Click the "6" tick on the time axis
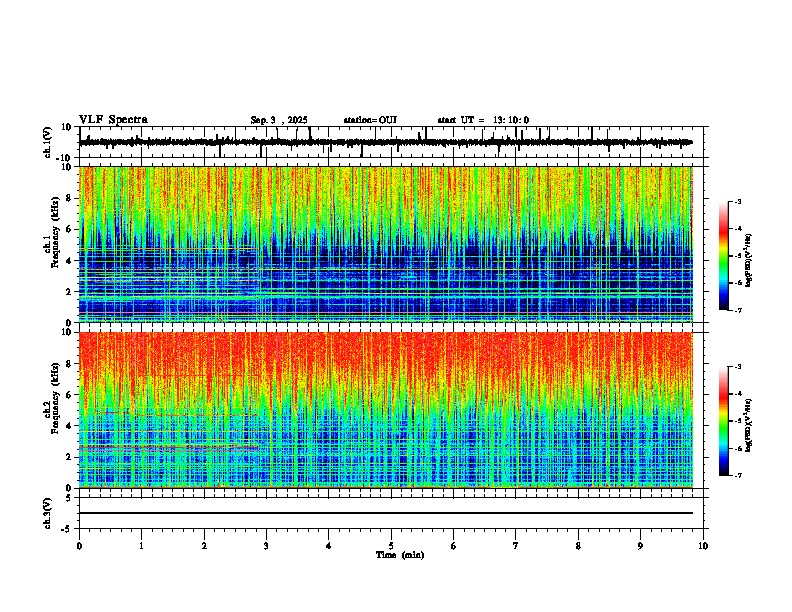Viewport: 792px width, 612px height. point(454,546)
